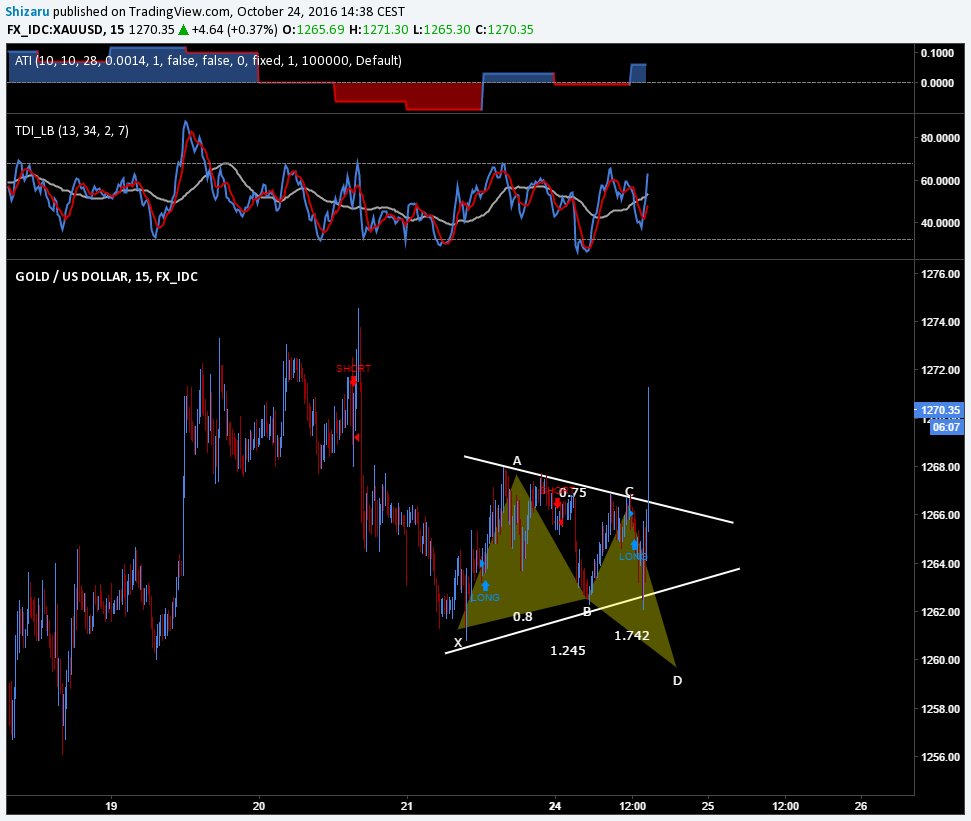Click the 1.742 ratio label
The height and width of the screenshot is (821, 971).
(x=632, y=635)
